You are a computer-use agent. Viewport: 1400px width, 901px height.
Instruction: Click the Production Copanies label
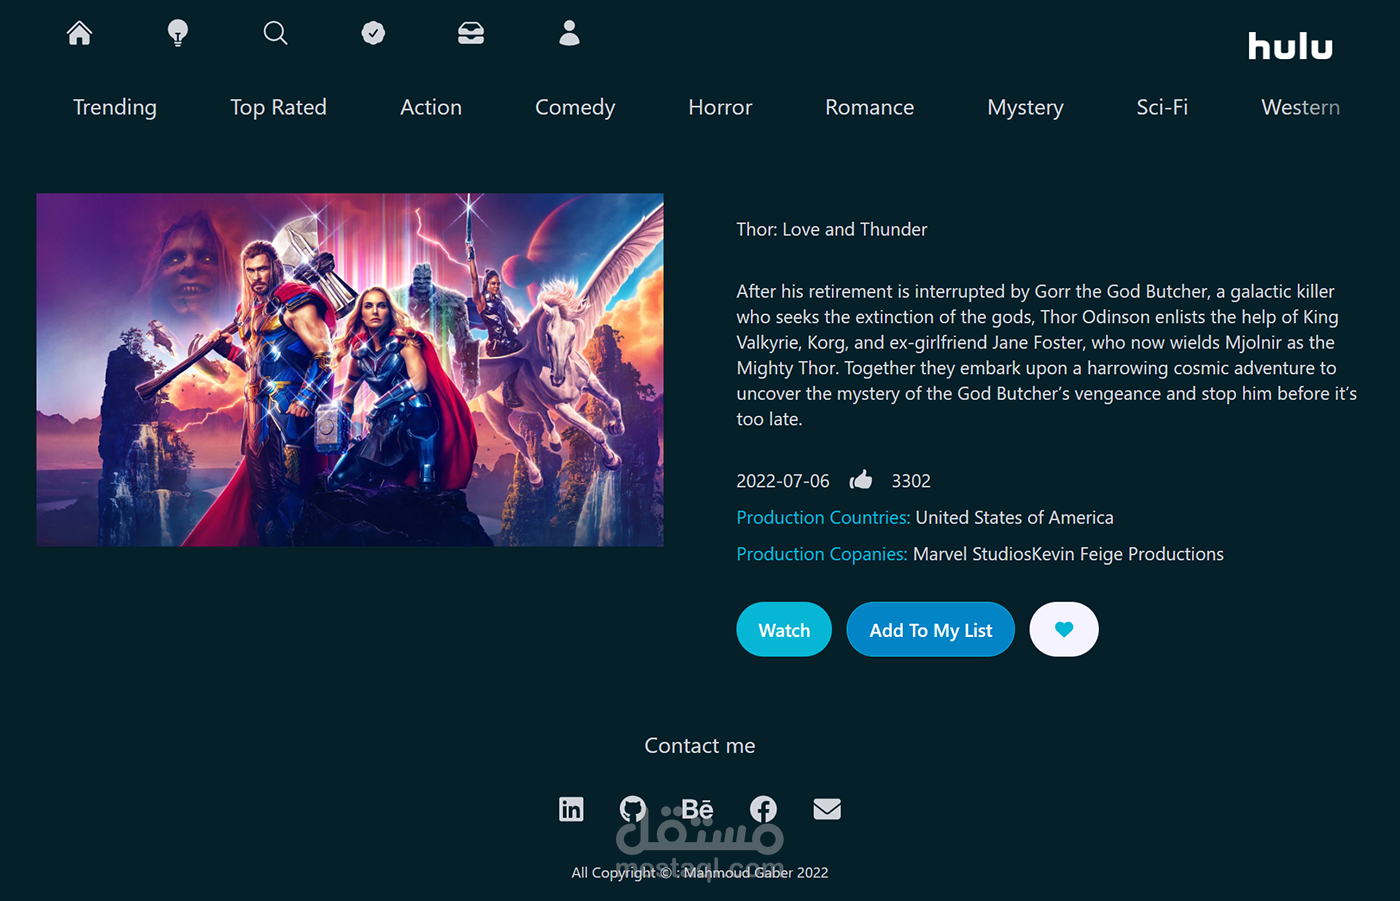tap(822, 554)
